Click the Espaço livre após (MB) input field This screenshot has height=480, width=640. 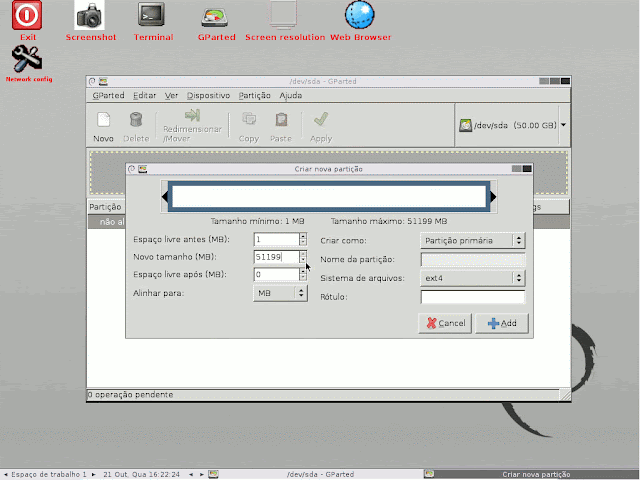277,274
